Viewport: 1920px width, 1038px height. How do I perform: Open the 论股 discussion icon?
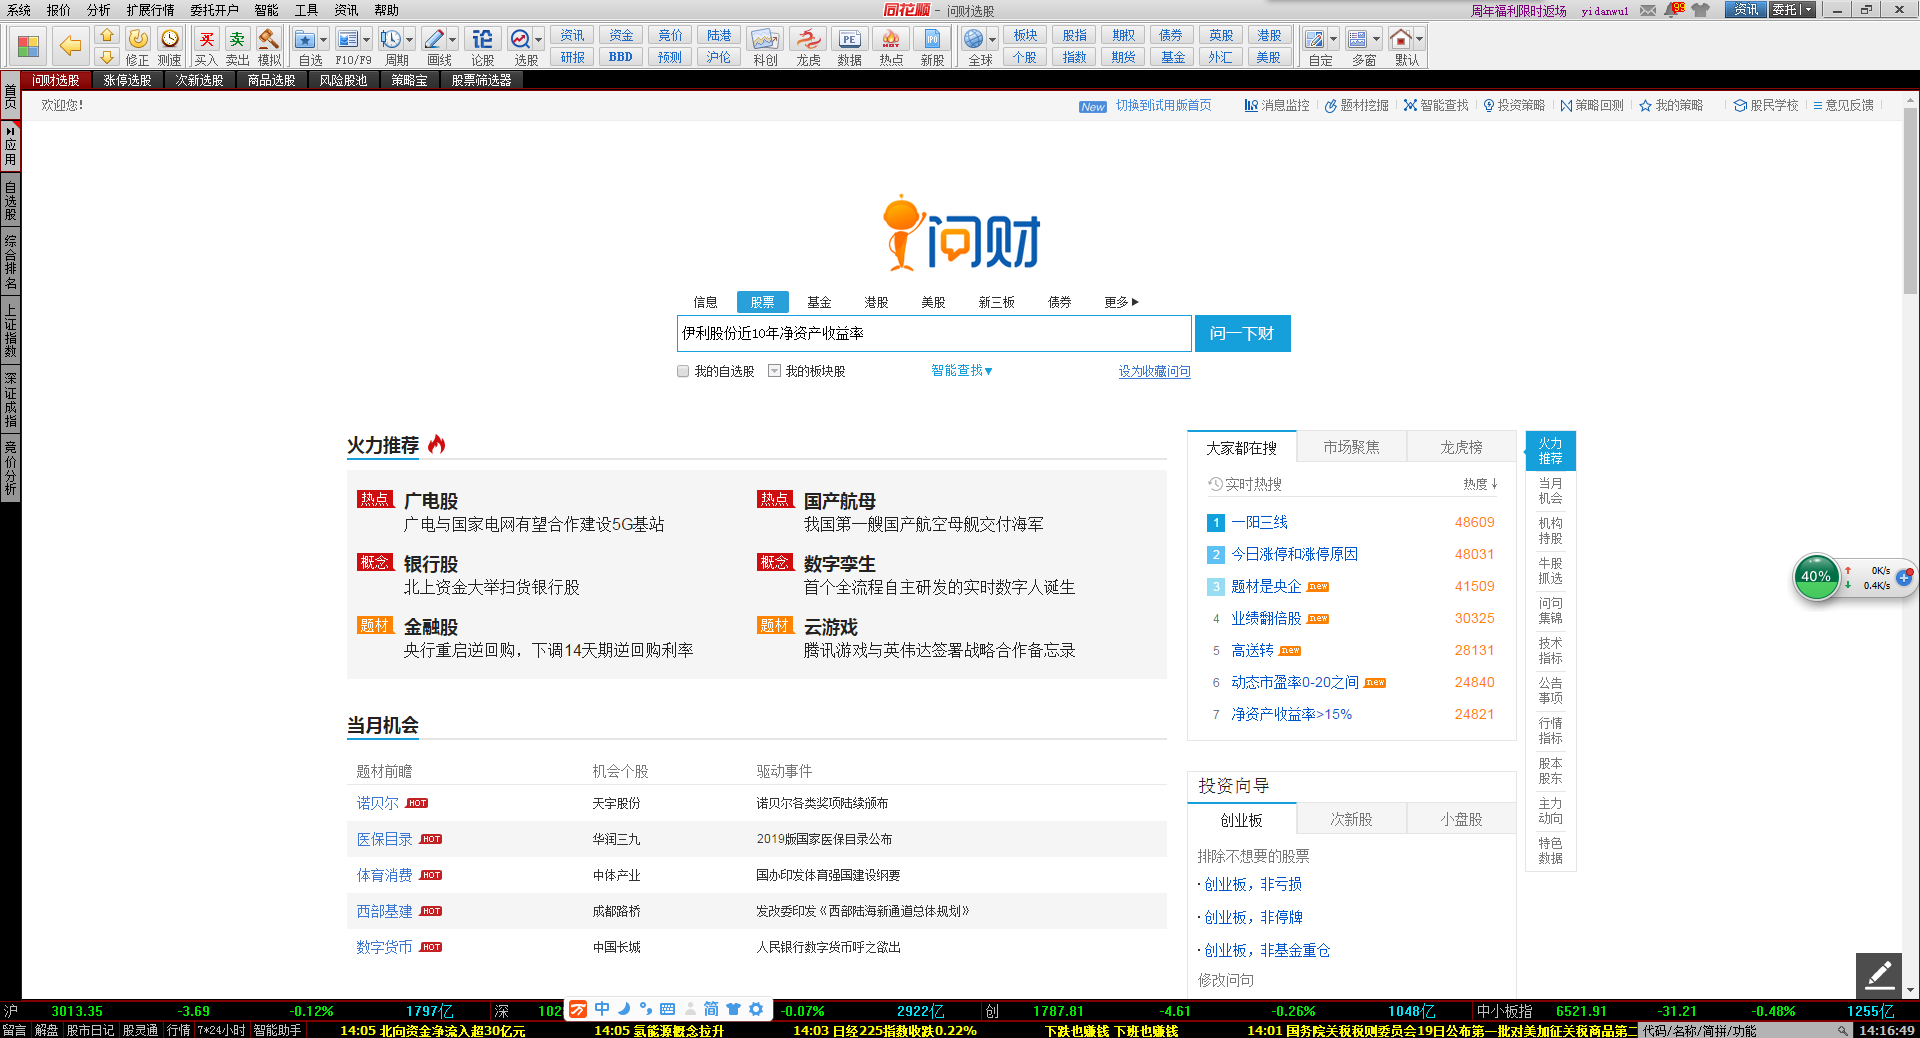[483, 39]
